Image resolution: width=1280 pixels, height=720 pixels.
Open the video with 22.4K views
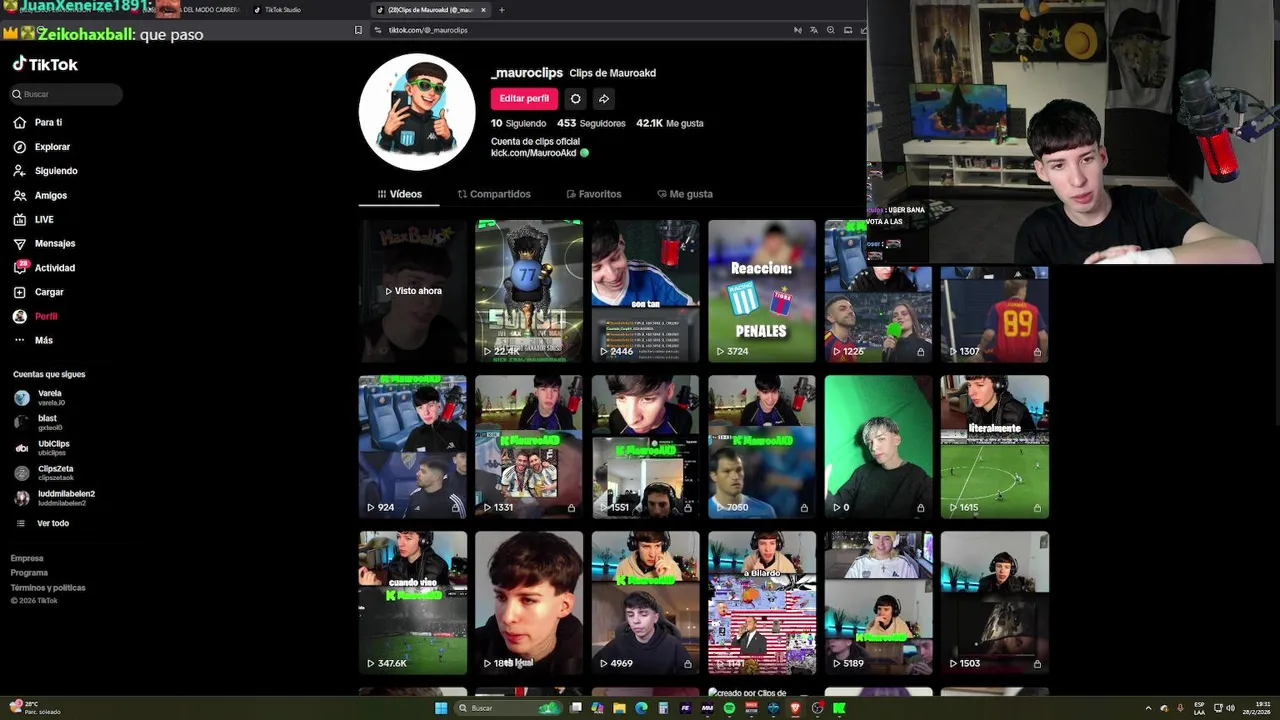click(529, 291)
